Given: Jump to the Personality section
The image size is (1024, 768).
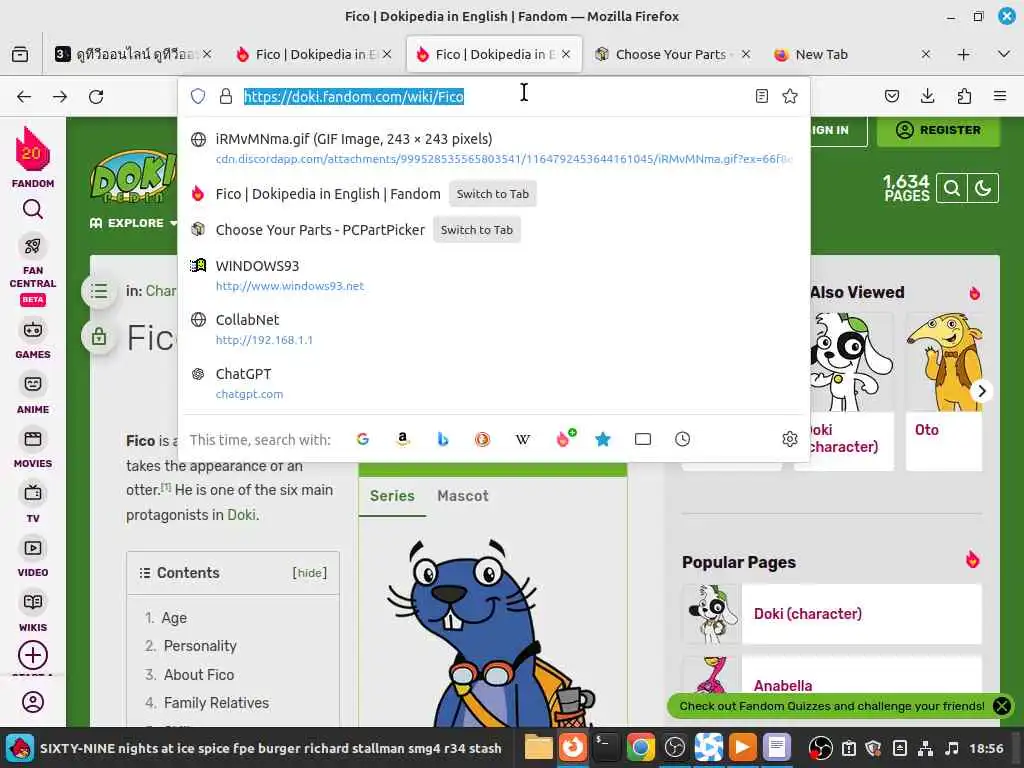Looking at the screenshot, I should (x=200, y=646).
